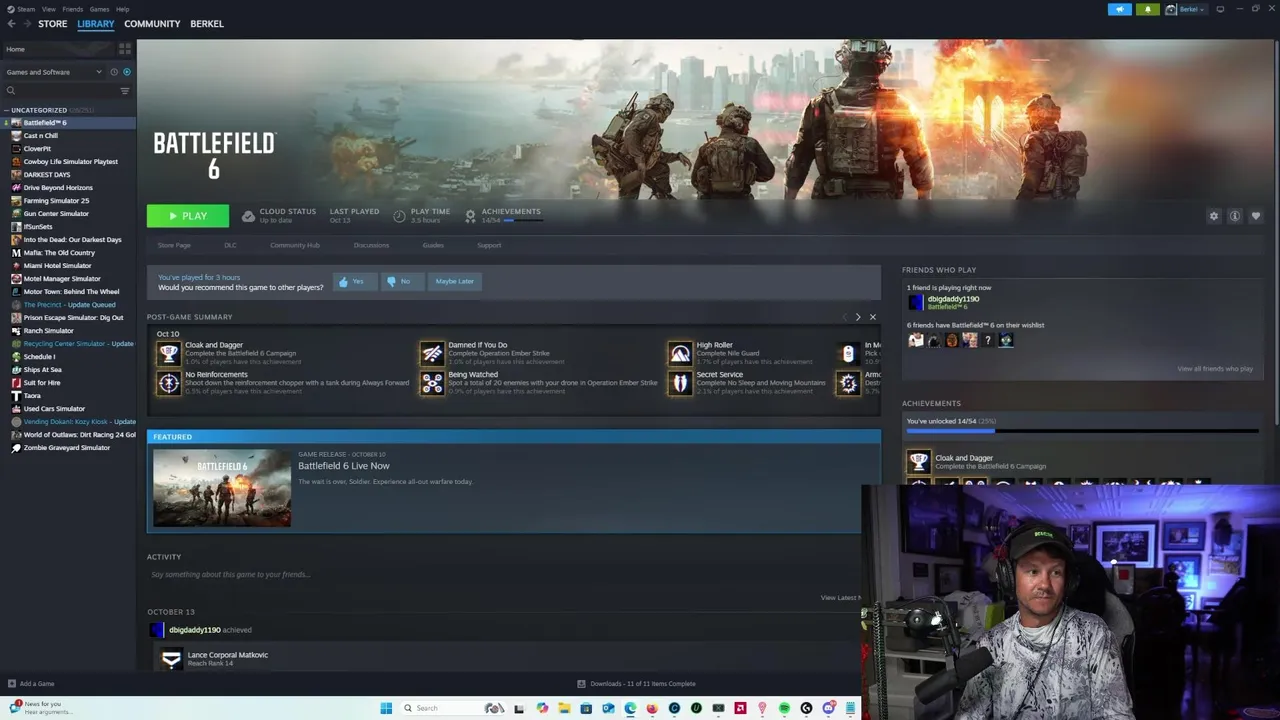Image resolution: width=1280 pixels, height=720 pixels.
Task: Open game info icon
Action: (x=1235, y=216)
